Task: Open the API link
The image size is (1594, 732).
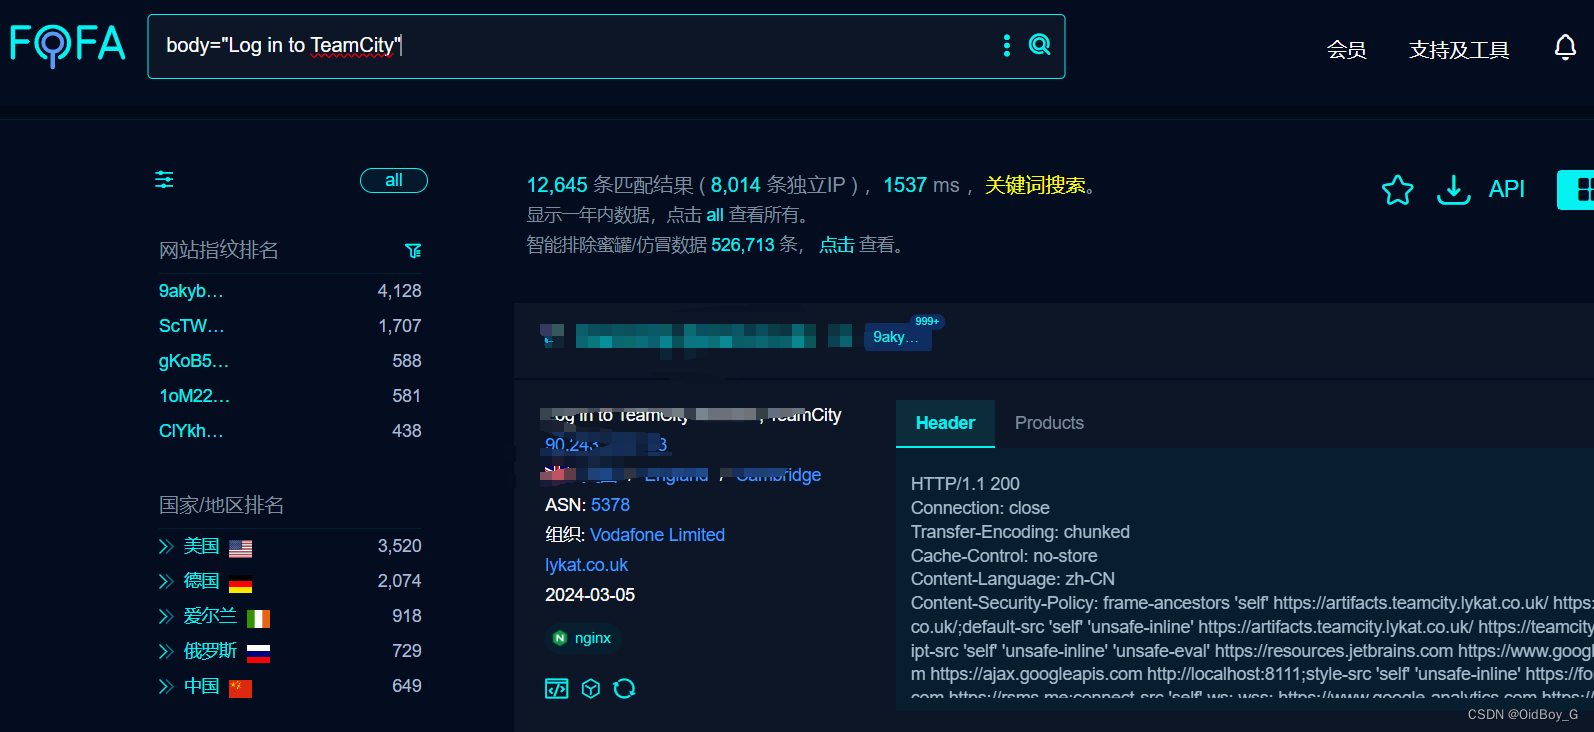Action: 1506,189
